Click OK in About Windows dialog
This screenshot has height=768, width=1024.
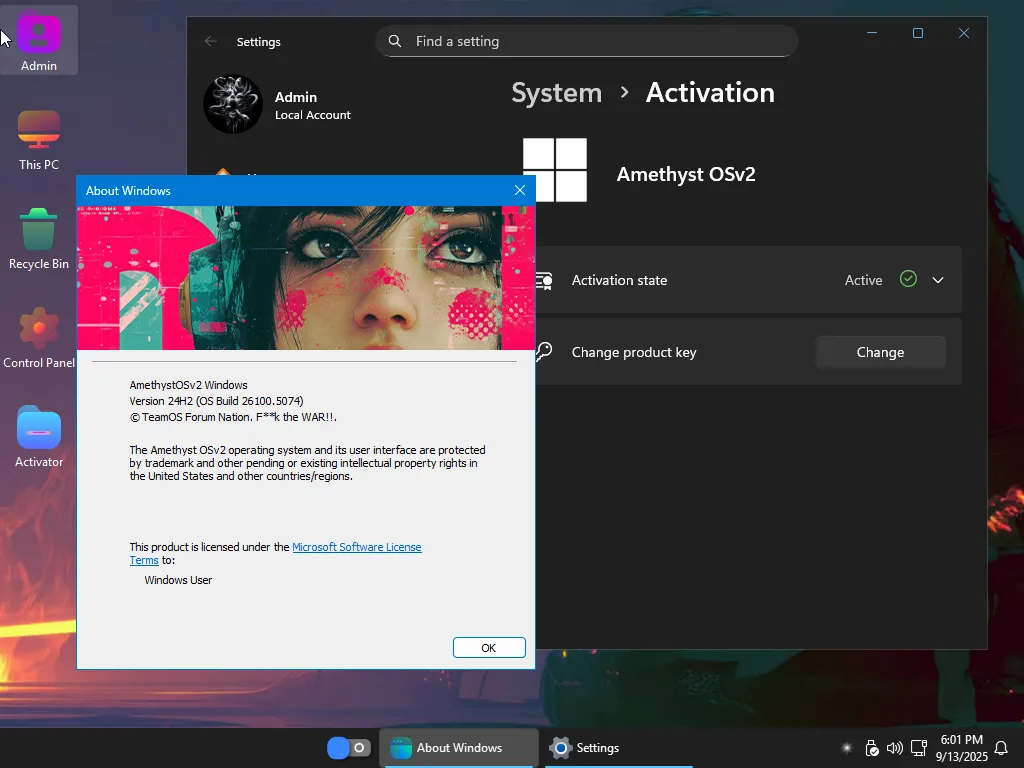tap(489, 647)
